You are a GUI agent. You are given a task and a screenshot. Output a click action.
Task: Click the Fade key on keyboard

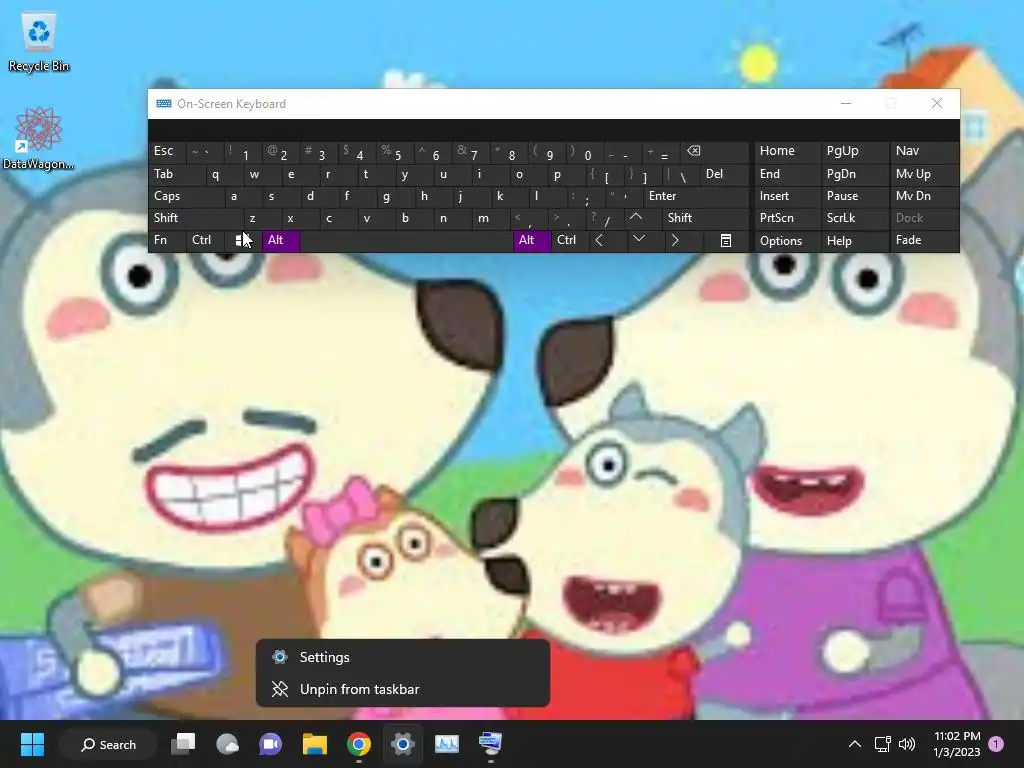925,240
